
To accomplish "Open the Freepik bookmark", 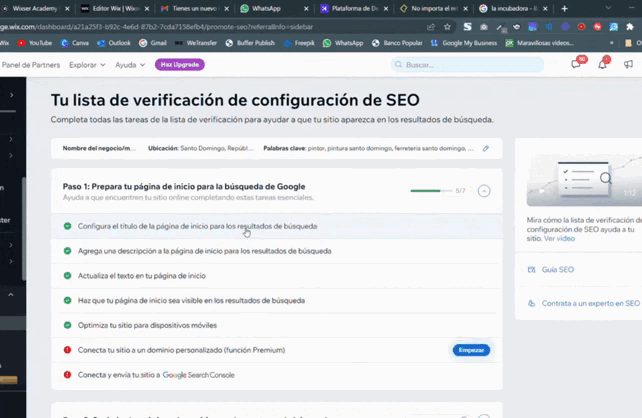I will click(x=299, y=43).
